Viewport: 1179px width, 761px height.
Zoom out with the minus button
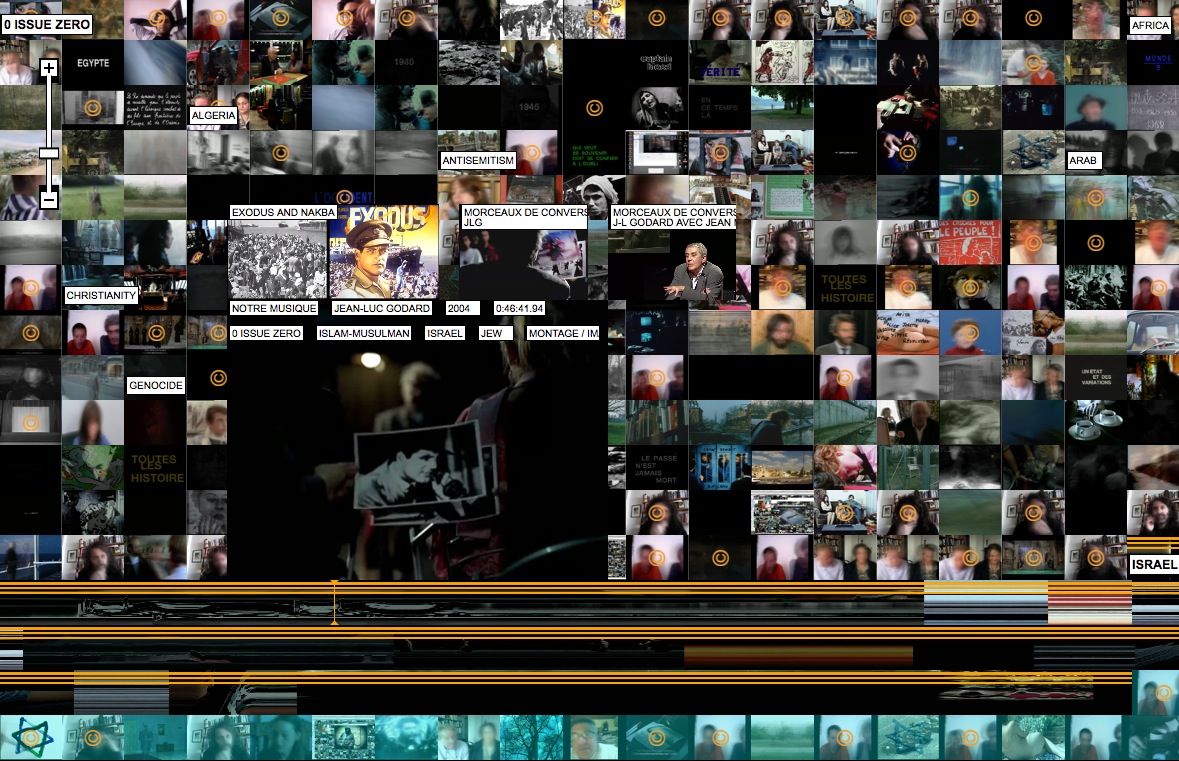[x=49, y=199]
